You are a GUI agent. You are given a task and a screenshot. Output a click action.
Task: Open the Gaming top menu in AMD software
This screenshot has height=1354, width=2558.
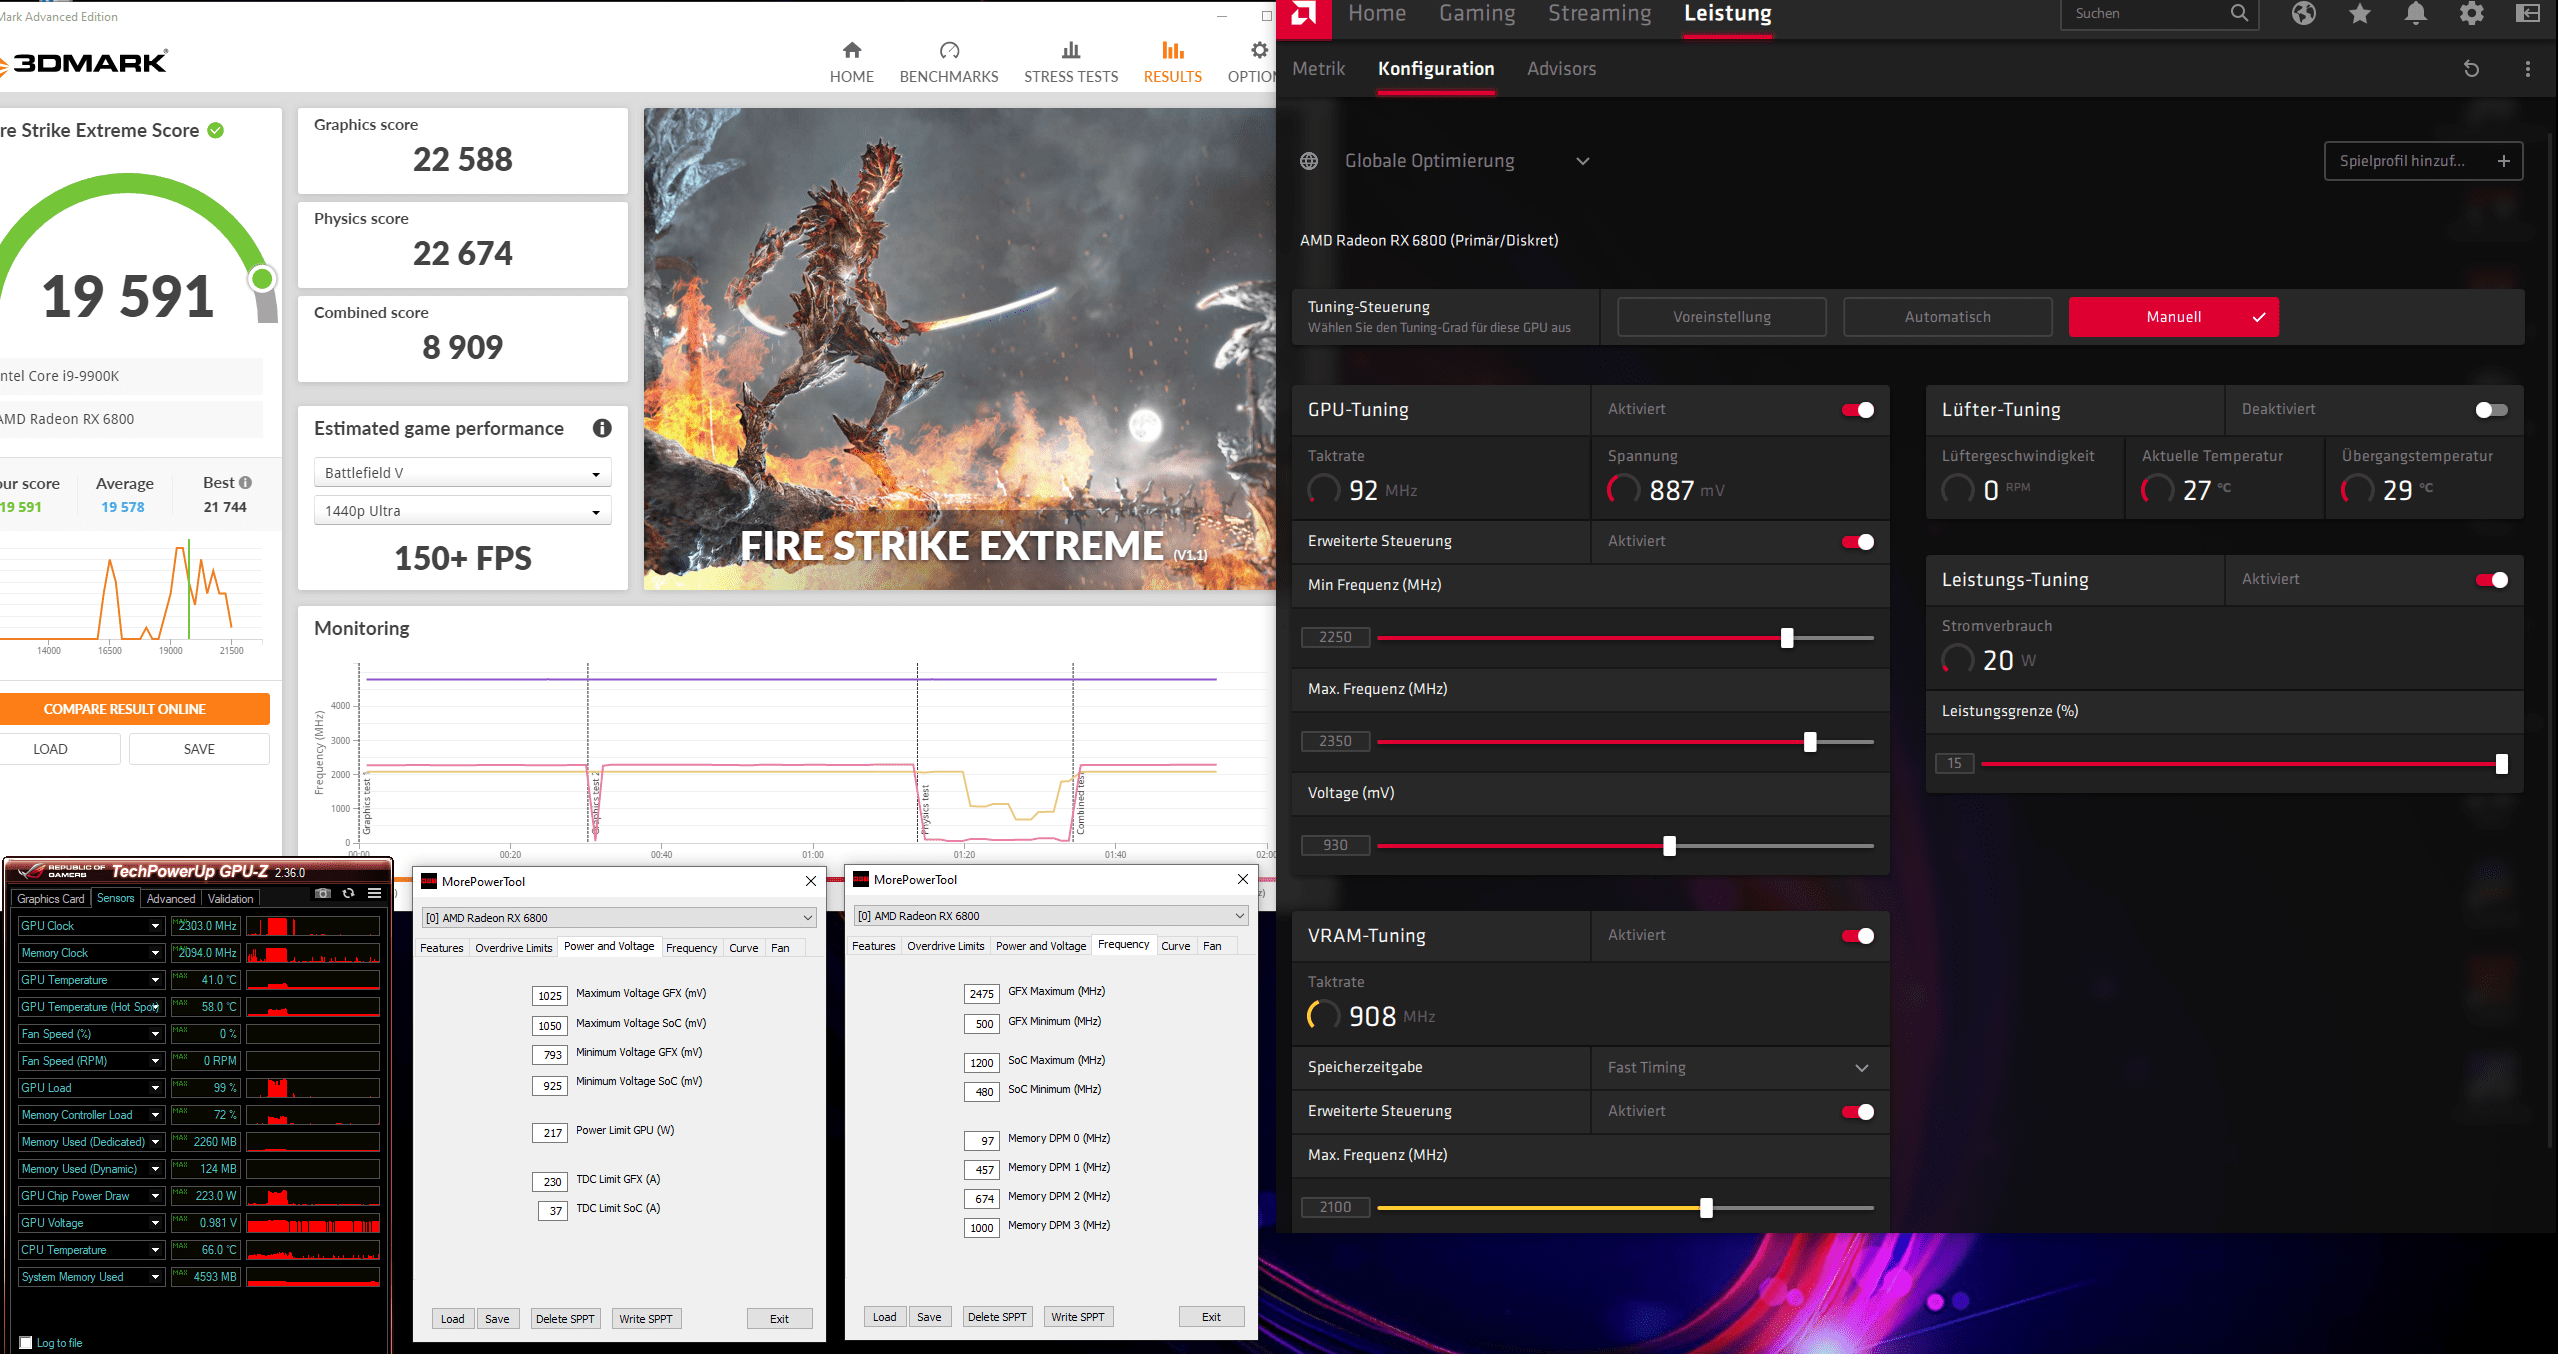coord(1477,13)
